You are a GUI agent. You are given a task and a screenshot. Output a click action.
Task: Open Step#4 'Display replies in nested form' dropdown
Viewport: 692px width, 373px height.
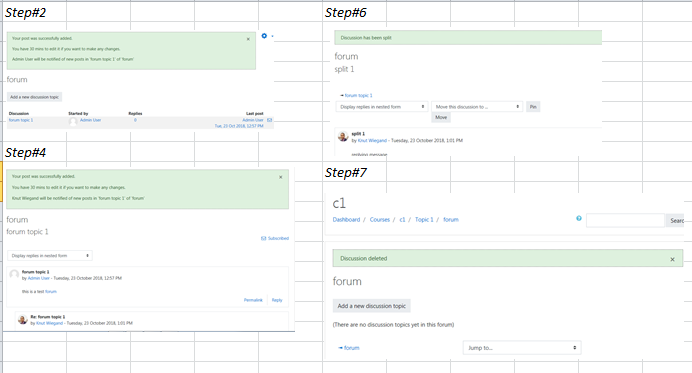50,256
